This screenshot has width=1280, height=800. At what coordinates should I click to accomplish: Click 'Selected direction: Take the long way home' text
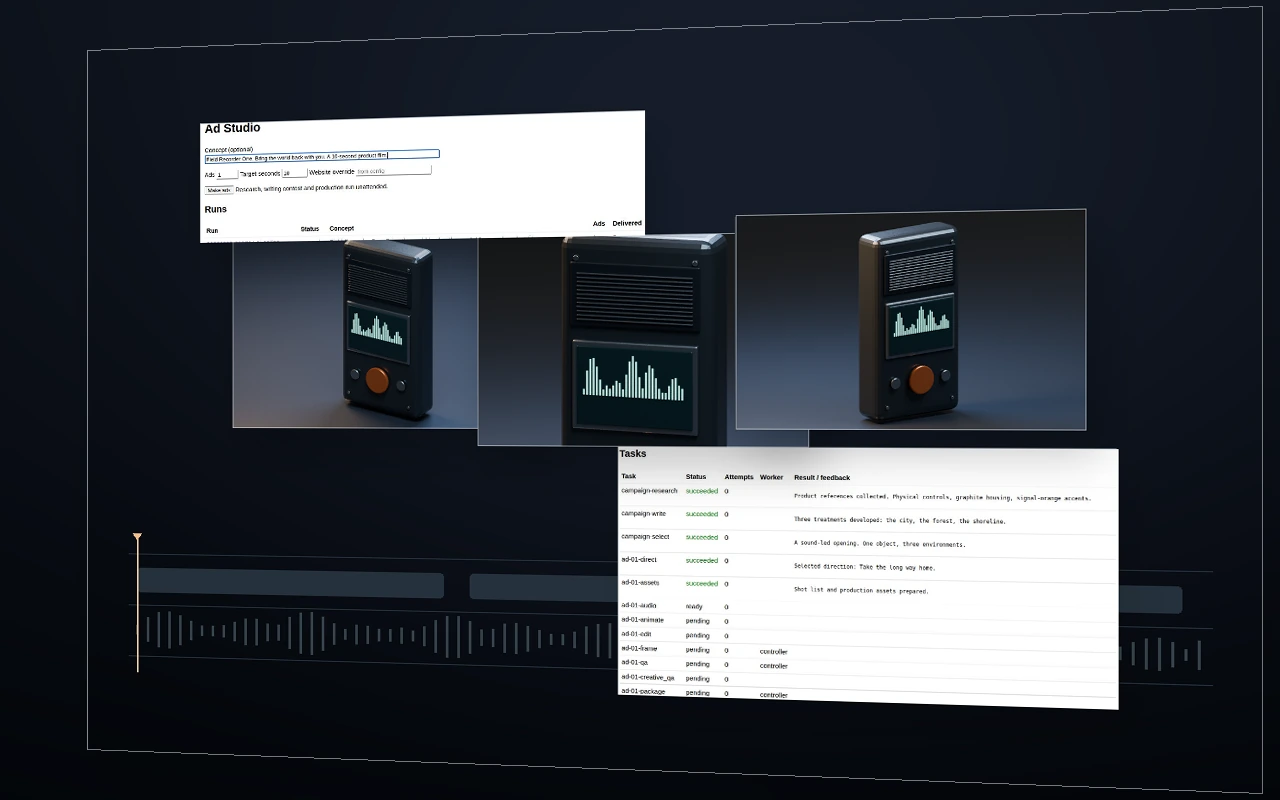pyautogui.click(x=865, y=567)
